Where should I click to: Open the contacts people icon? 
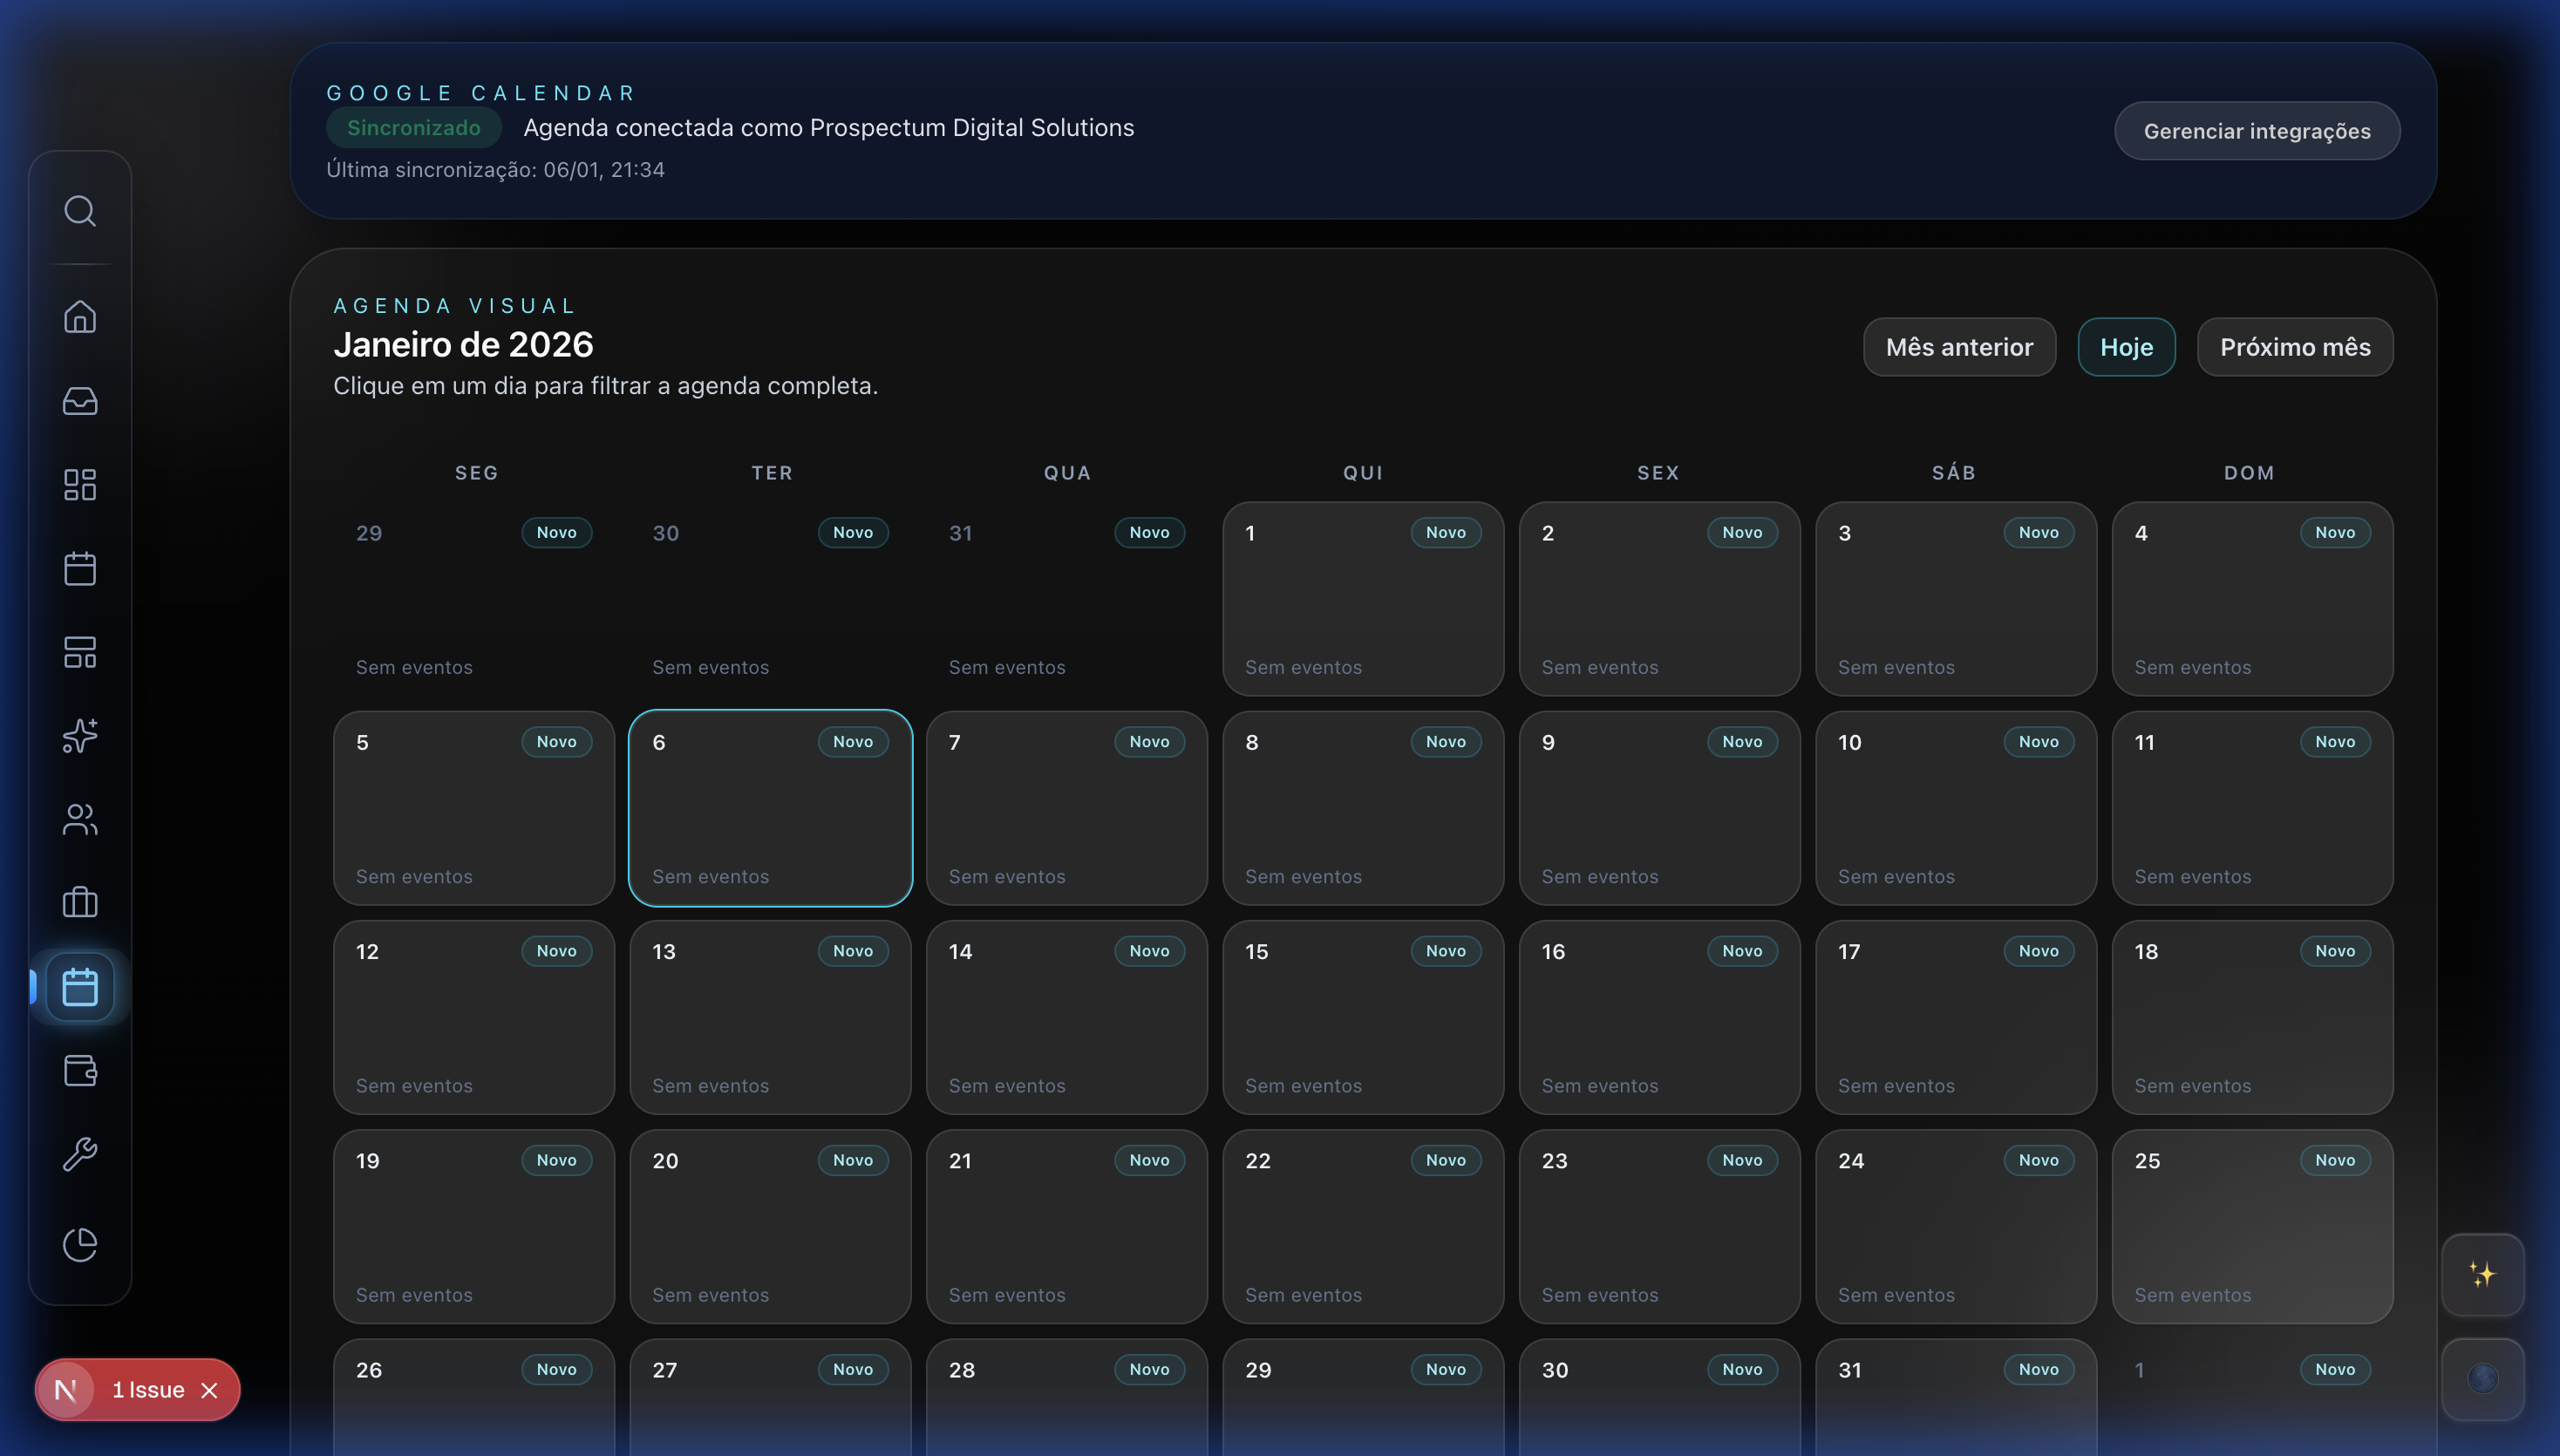pyautogui.click(x=80, y=820)
